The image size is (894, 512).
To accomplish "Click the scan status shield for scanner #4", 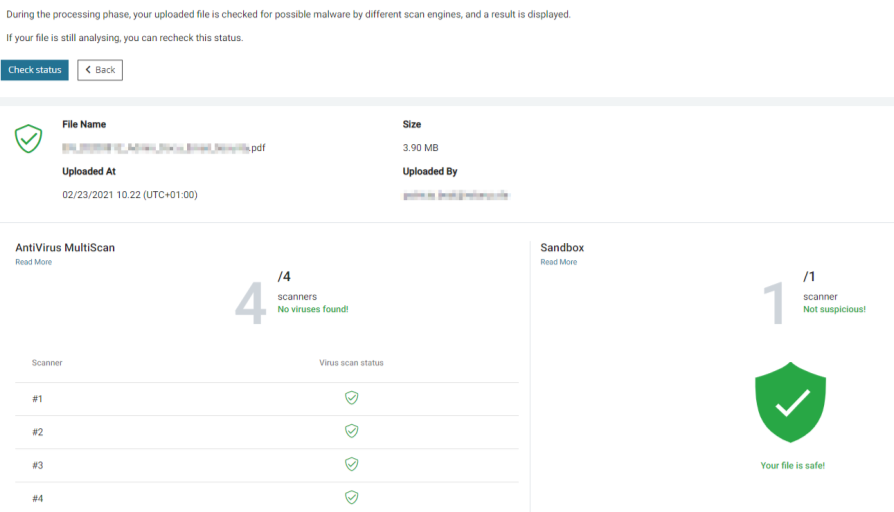I will (352, 497).
